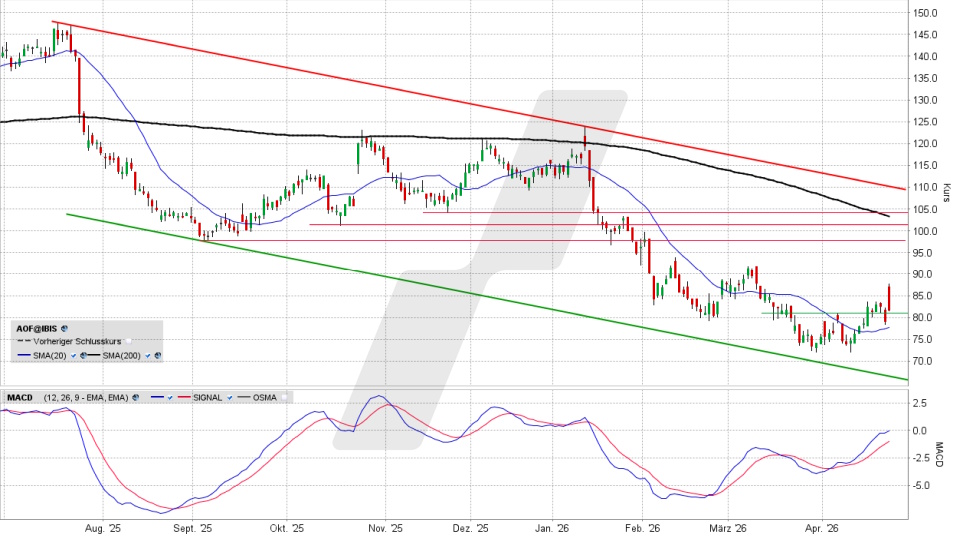The width and height of the screenshot is (960, 540).
Task: Click the MACD indicator title
Action: click(x=20, y=397)
